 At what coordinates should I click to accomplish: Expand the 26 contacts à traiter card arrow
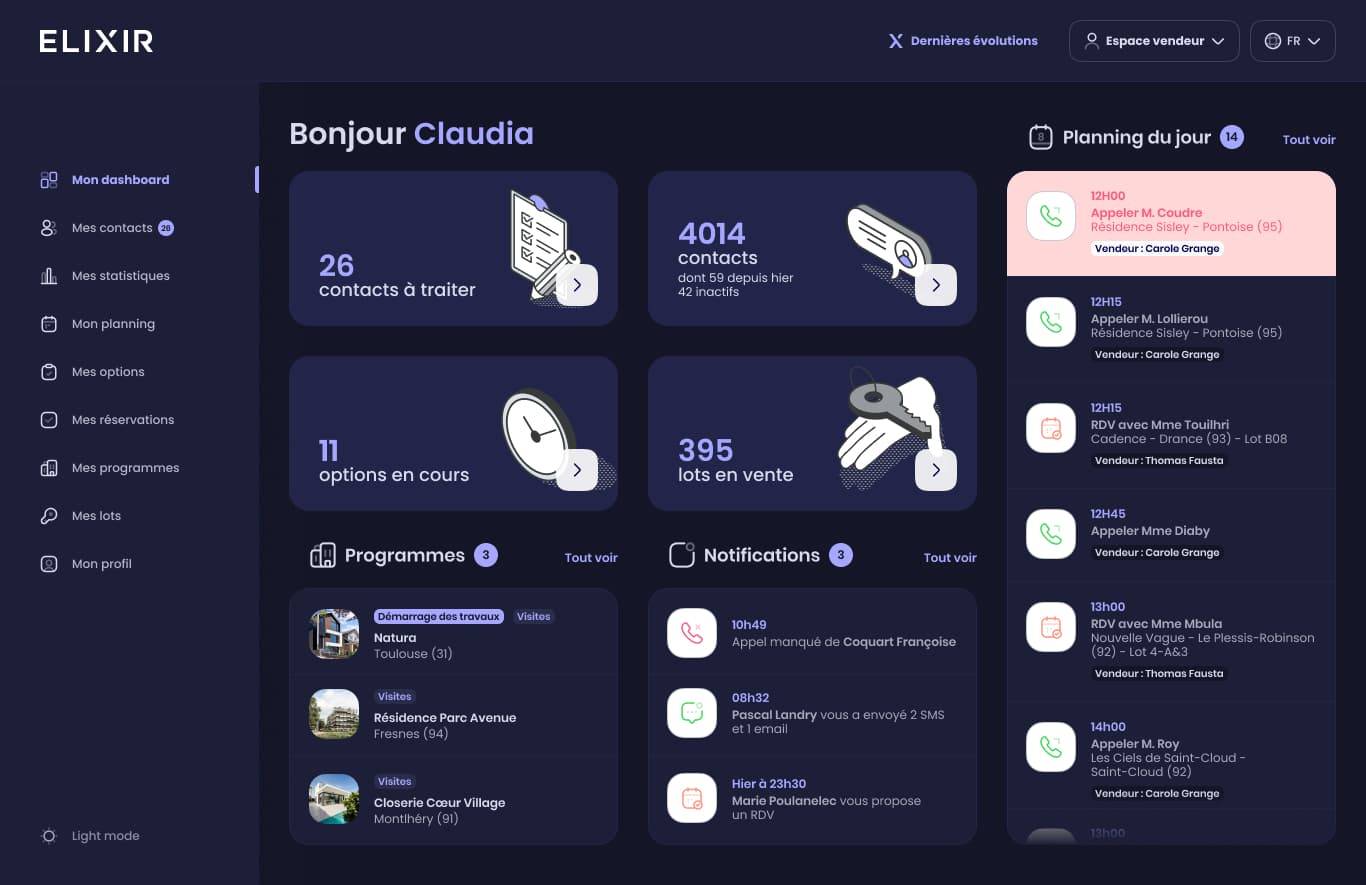[577, 285]
